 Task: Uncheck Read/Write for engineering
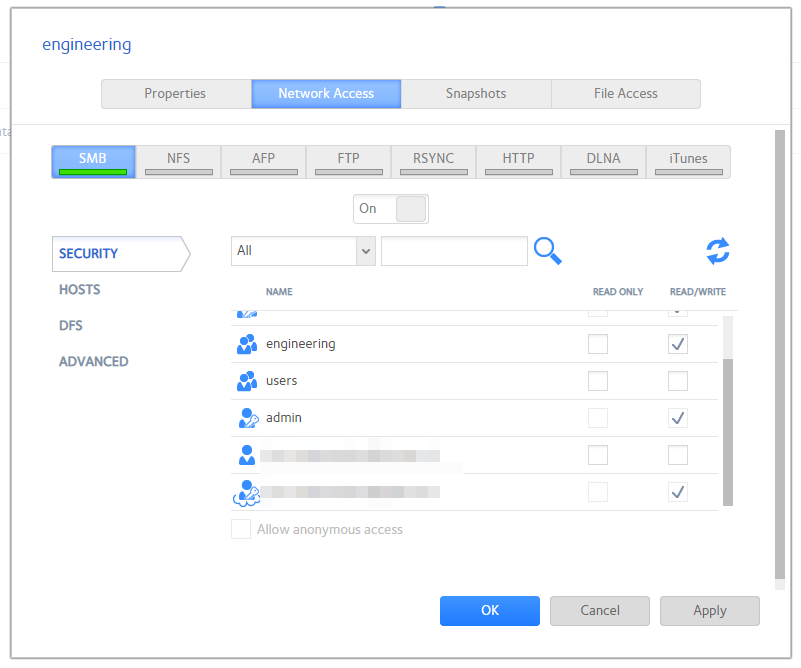677,344
